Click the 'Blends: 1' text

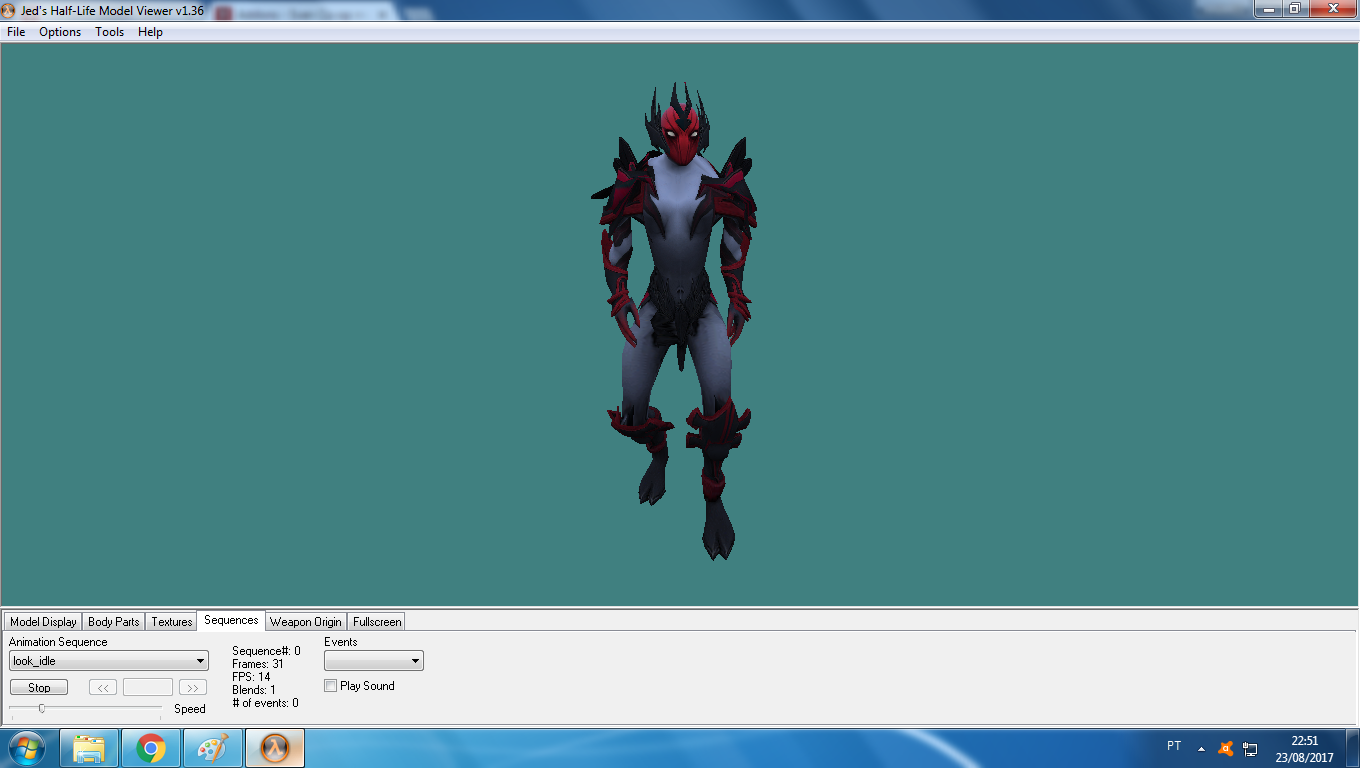tap(254, 690)
